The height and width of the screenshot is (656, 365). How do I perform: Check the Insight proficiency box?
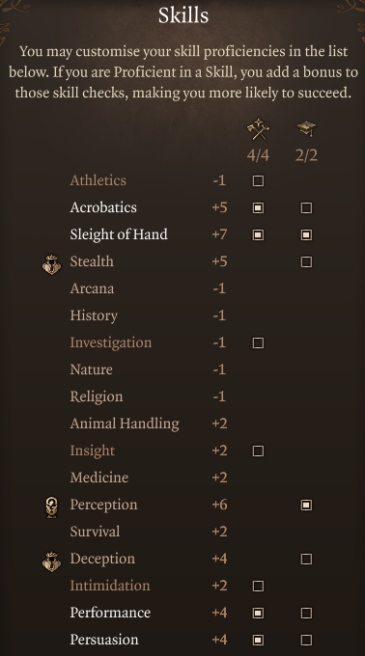coord(258,451)
